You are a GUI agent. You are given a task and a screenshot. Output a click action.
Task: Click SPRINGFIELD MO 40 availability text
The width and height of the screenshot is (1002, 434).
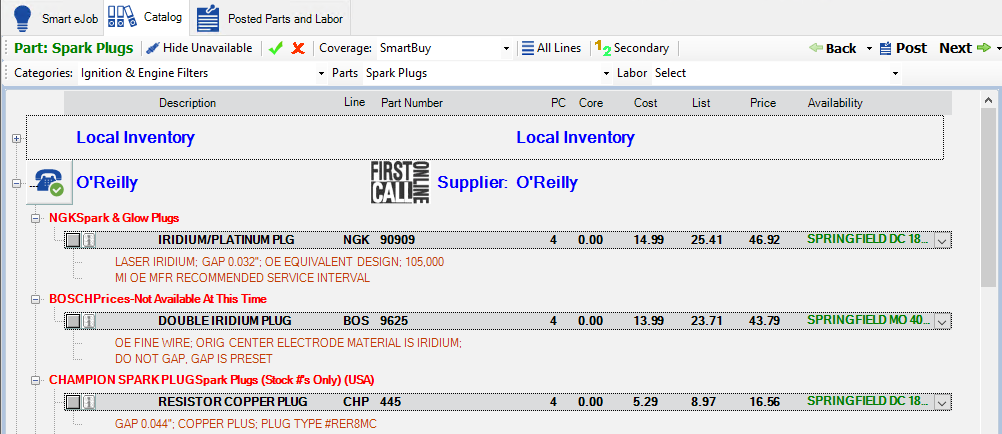868,320
